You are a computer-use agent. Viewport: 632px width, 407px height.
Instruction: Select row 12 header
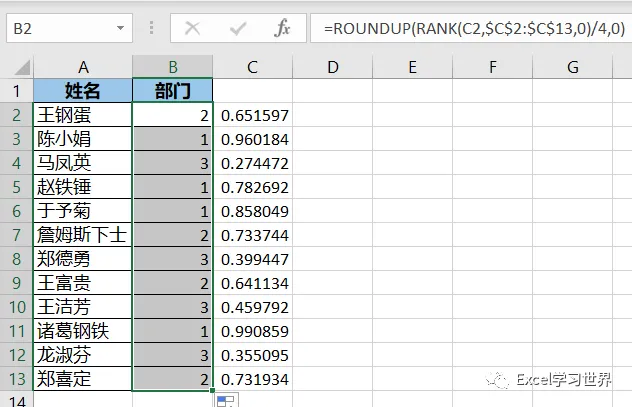17,355
